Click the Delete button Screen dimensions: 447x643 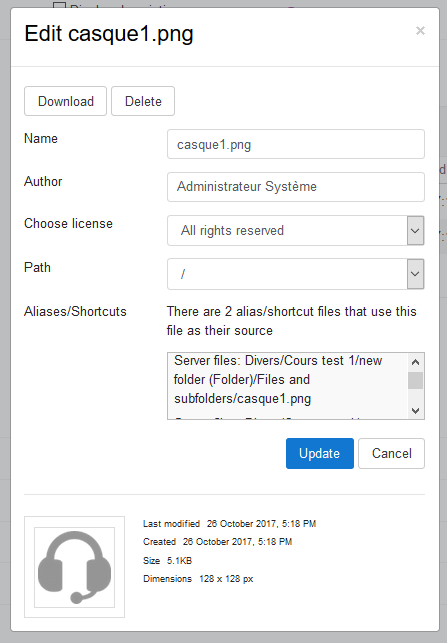tap(143, 101)
